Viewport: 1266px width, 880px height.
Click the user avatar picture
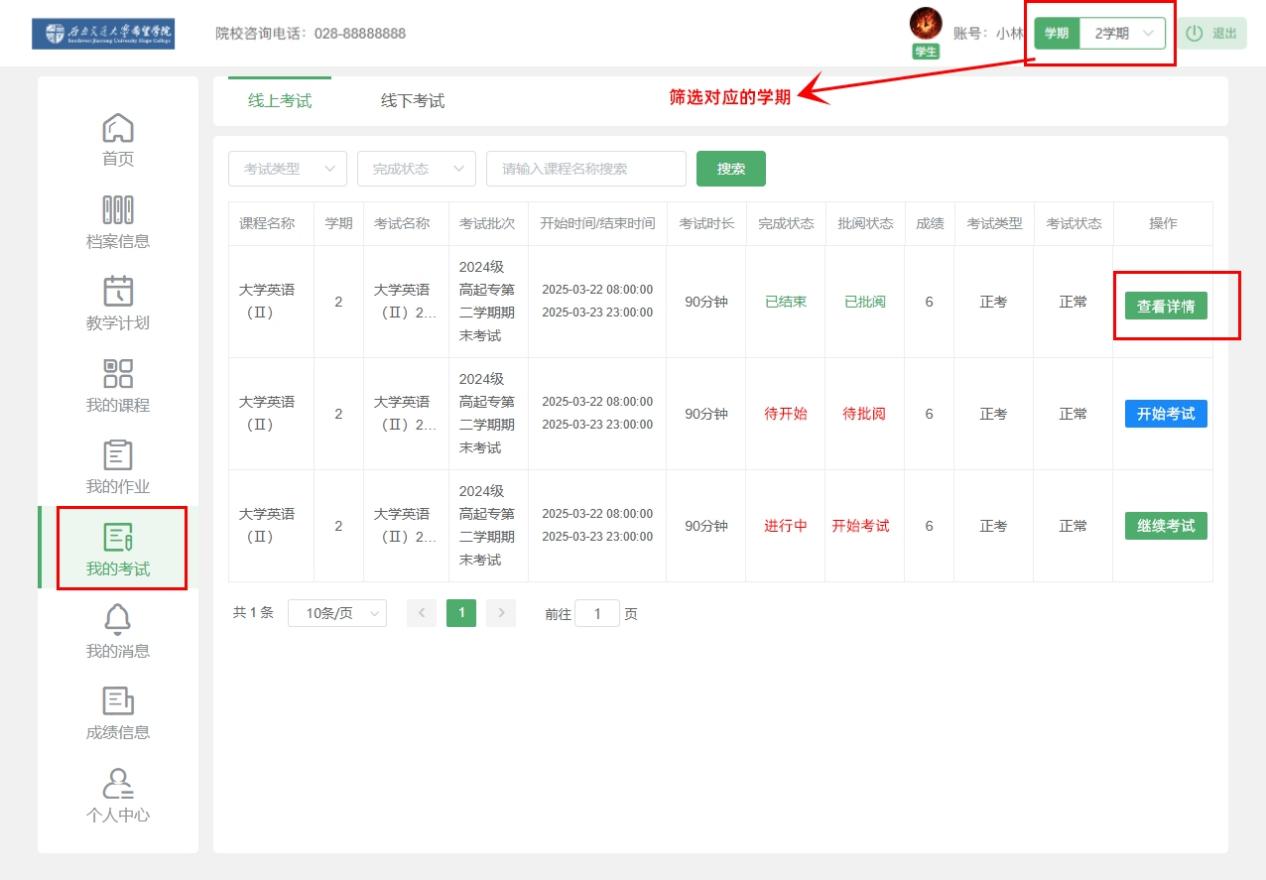(926, 24)
